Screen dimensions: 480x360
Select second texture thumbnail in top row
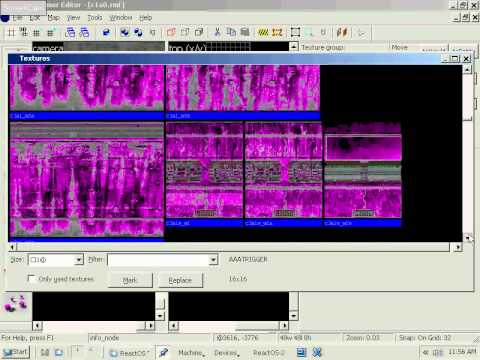pyautogui.click(x=243, y=88)
